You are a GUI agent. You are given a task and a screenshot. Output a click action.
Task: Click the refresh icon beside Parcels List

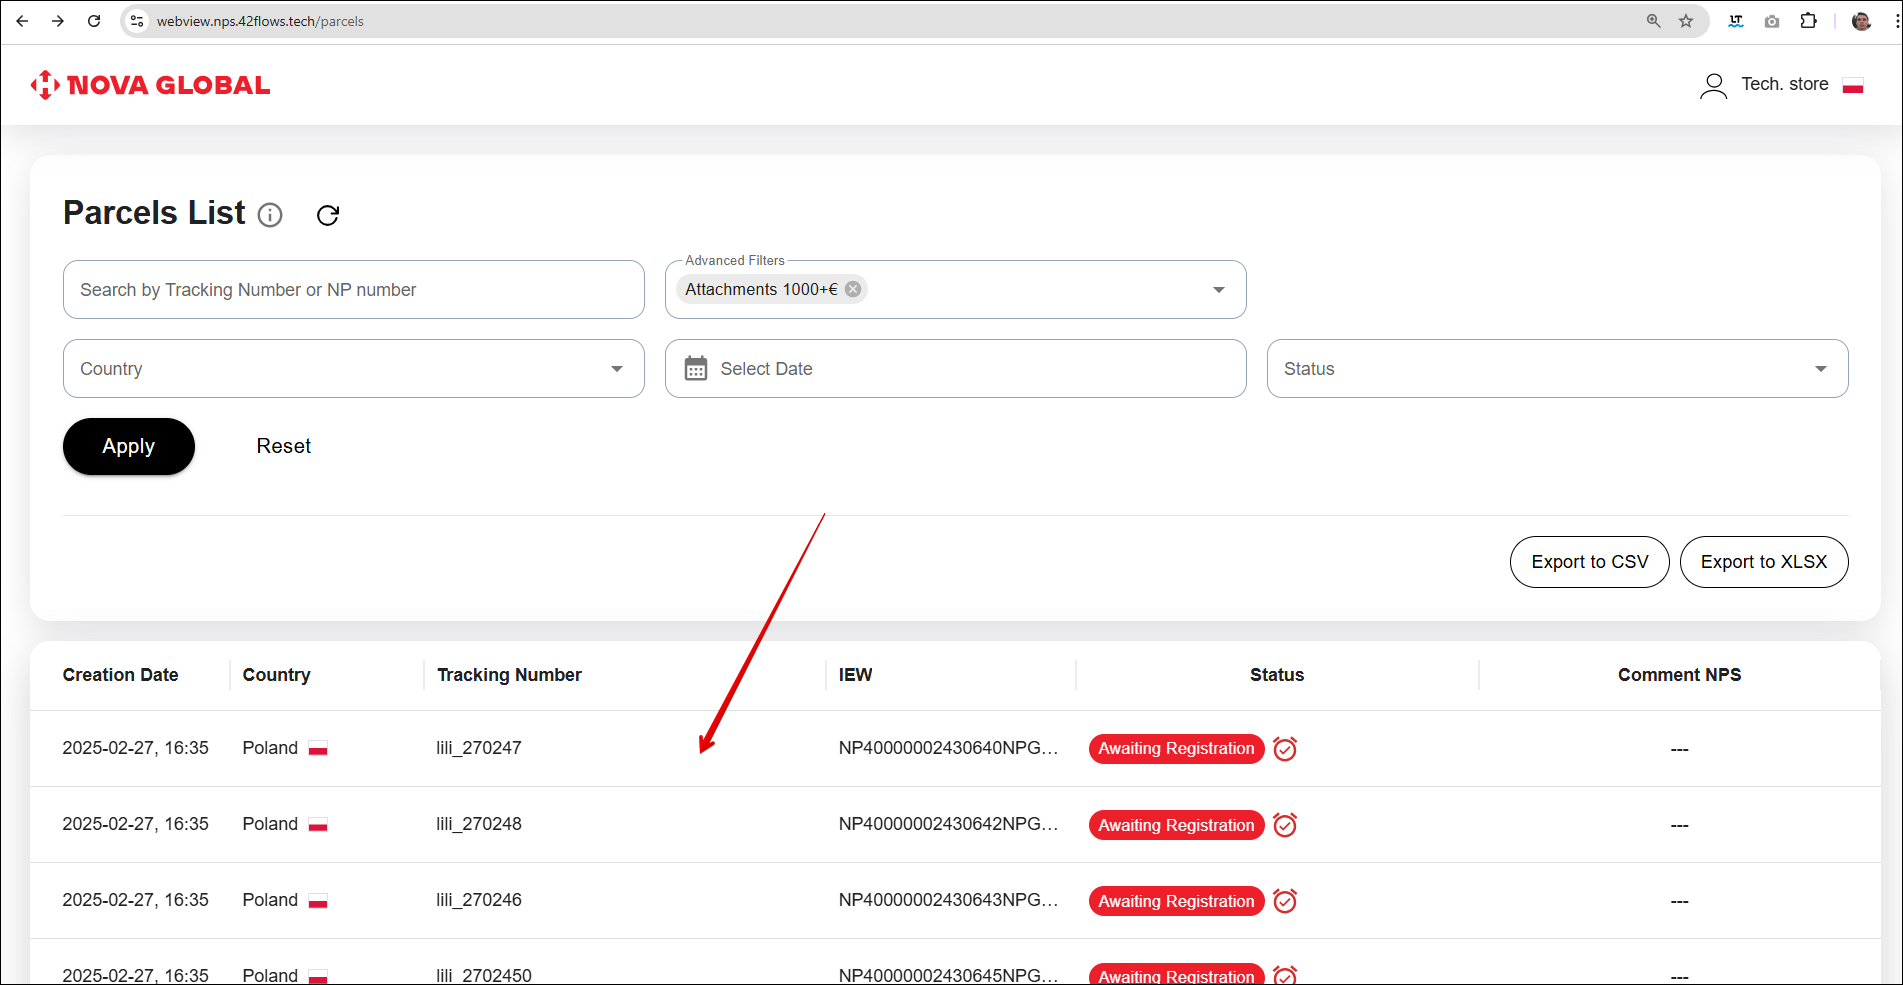(328, 215)
